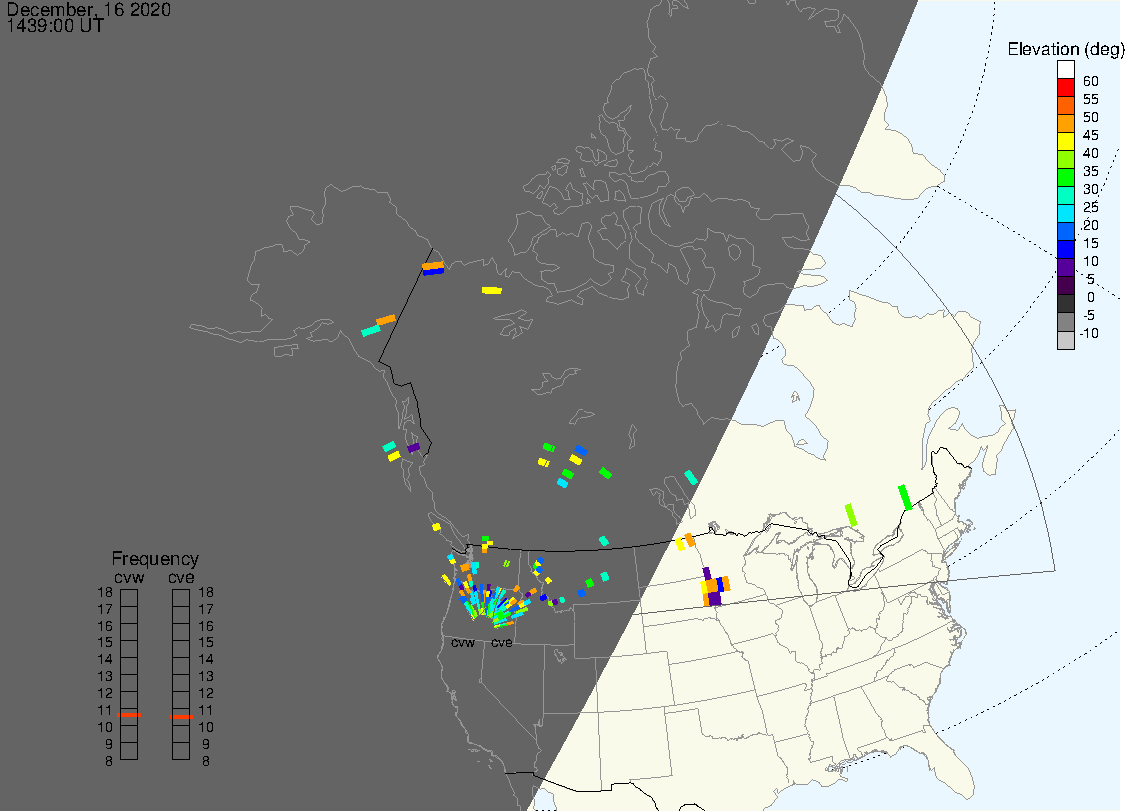Click the top cell of cvw frequency bar

pyautogui.click(x=129, y=598)
